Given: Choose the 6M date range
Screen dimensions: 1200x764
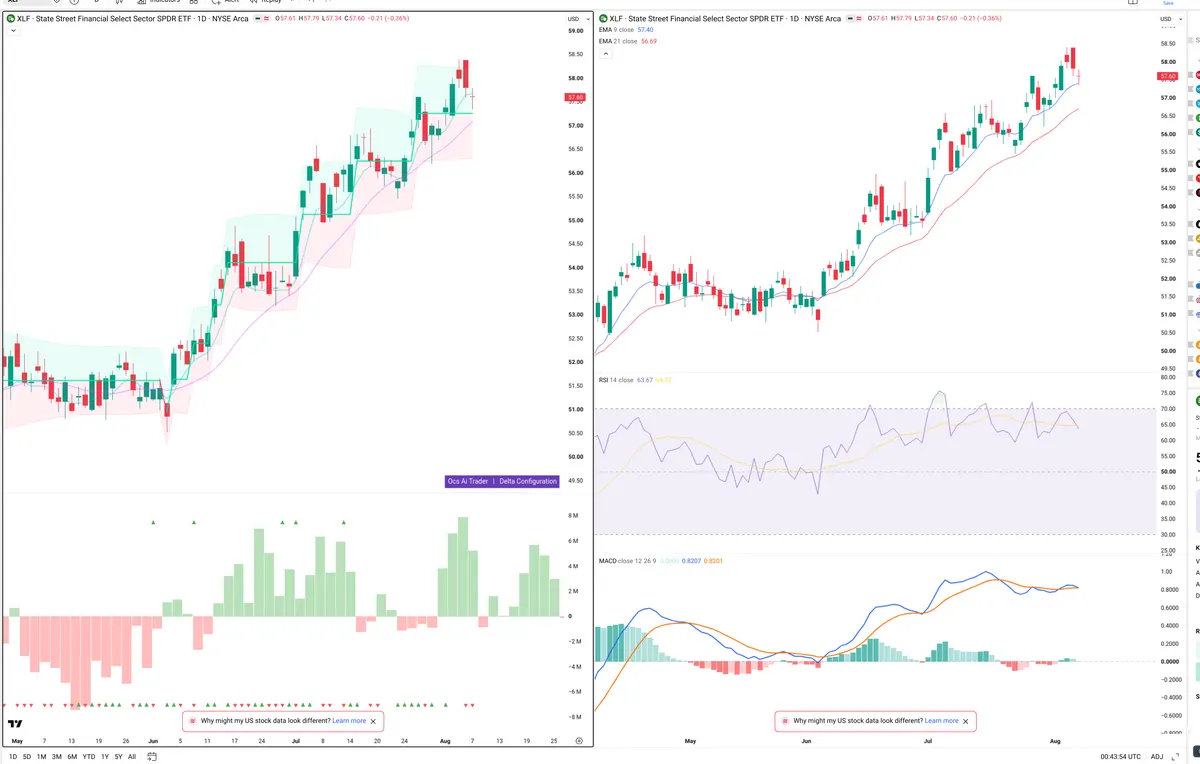Looking at the screenshot, I should 72,757.
